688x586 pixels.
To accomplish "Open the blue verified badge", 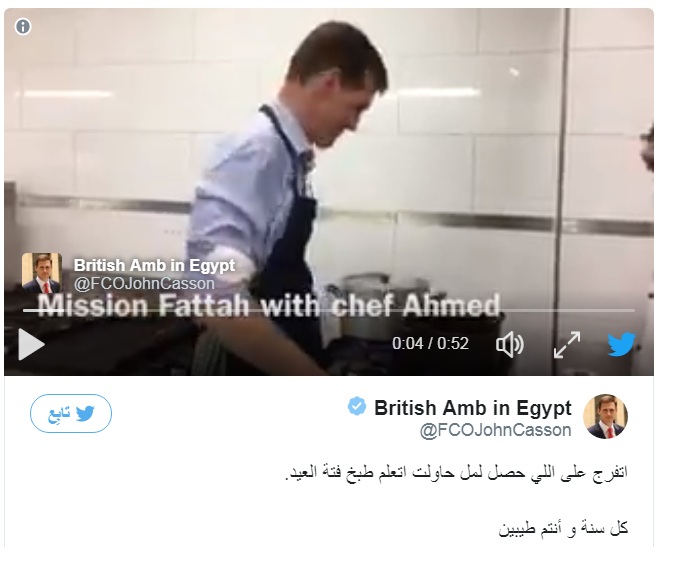I will pos(357,406).
